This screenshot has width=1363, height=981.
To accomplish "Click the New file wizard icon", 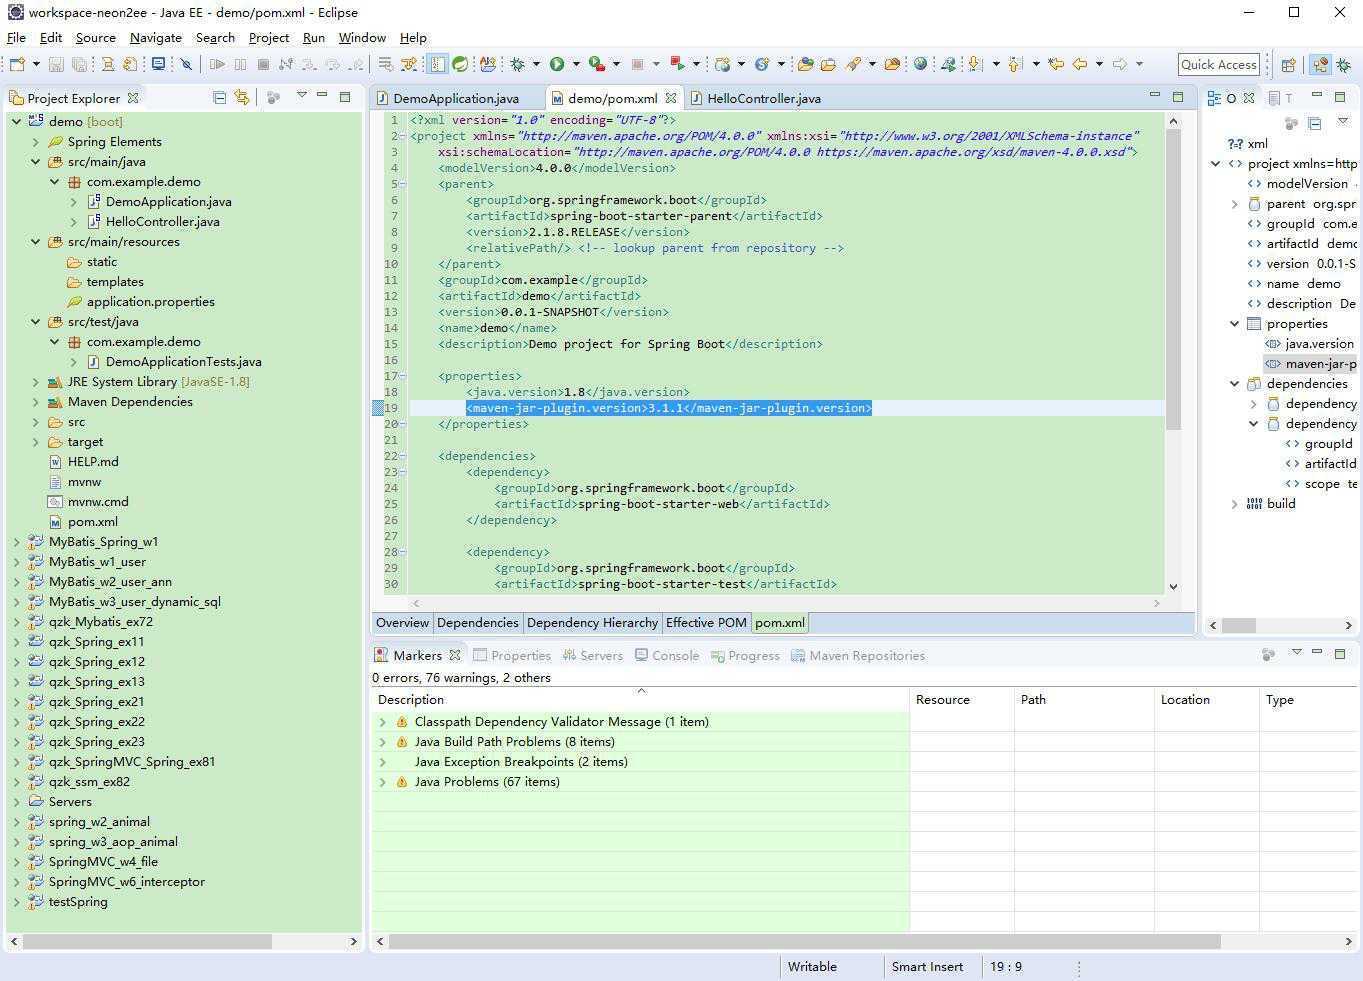I will 17,64.
